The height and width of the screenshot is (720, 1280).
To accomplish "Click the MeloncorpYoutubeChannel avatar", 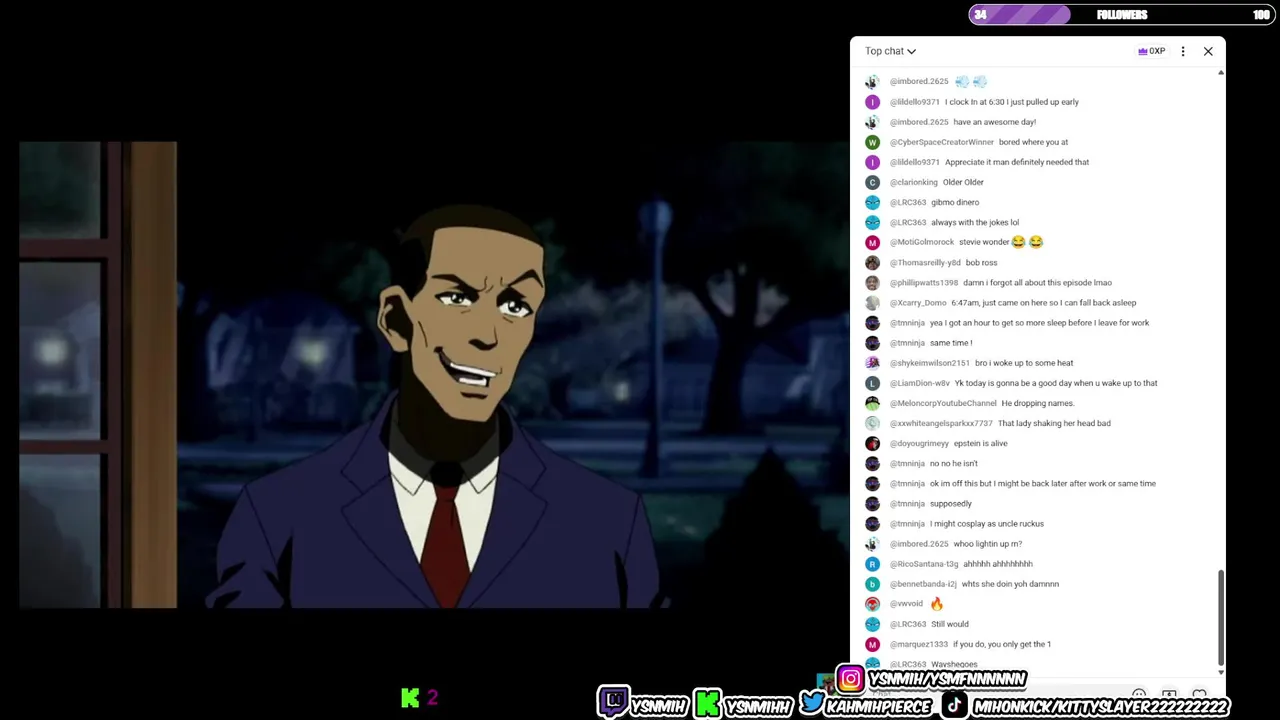I will click(x=872, y=403).
